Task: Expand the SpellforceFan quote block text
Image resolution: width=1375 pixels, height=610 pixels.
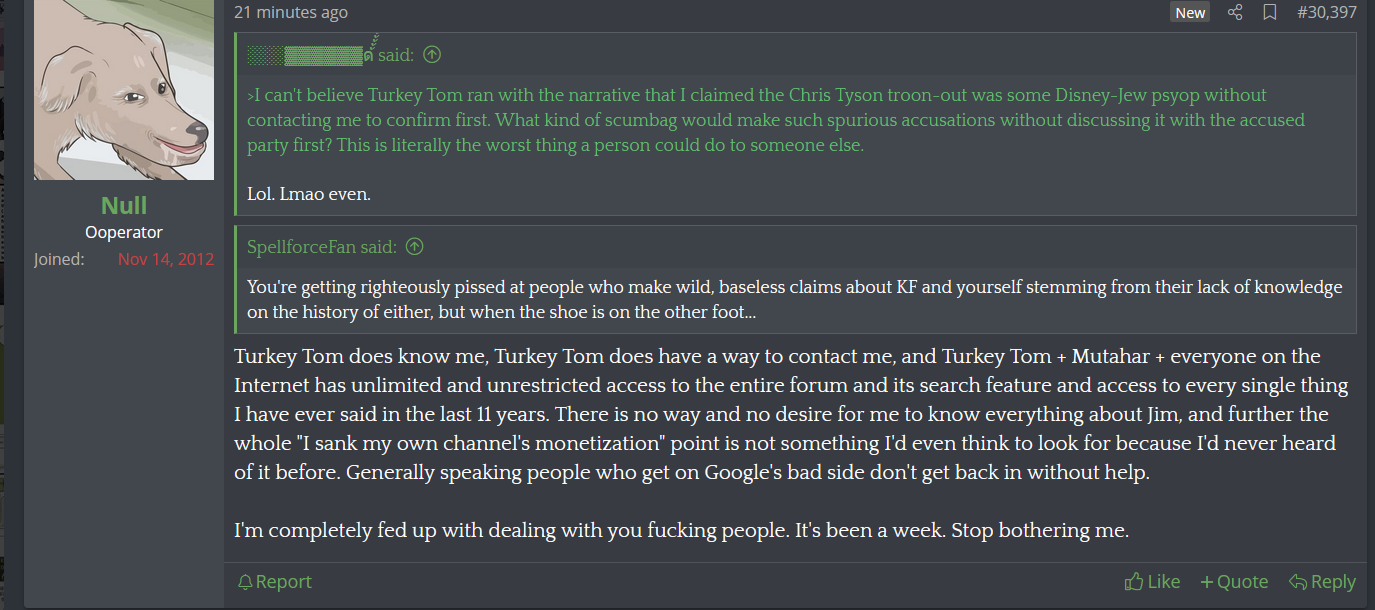Action: tap(795, 299)
